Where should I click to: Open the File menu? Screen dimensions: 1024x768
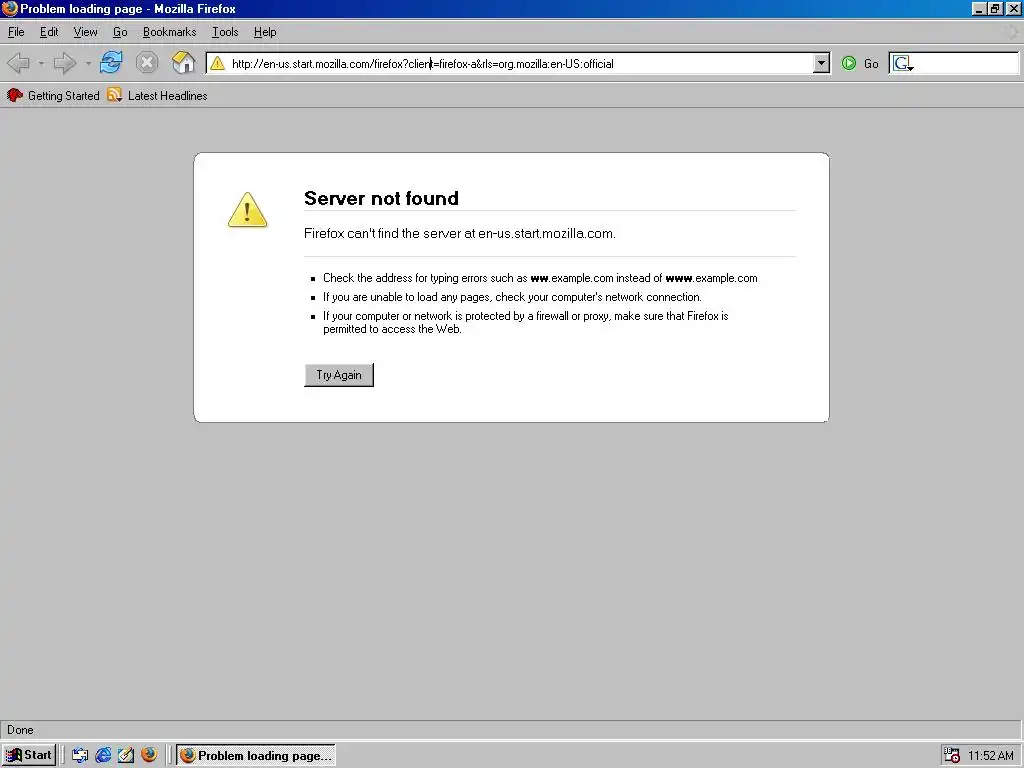pos(16,32)
